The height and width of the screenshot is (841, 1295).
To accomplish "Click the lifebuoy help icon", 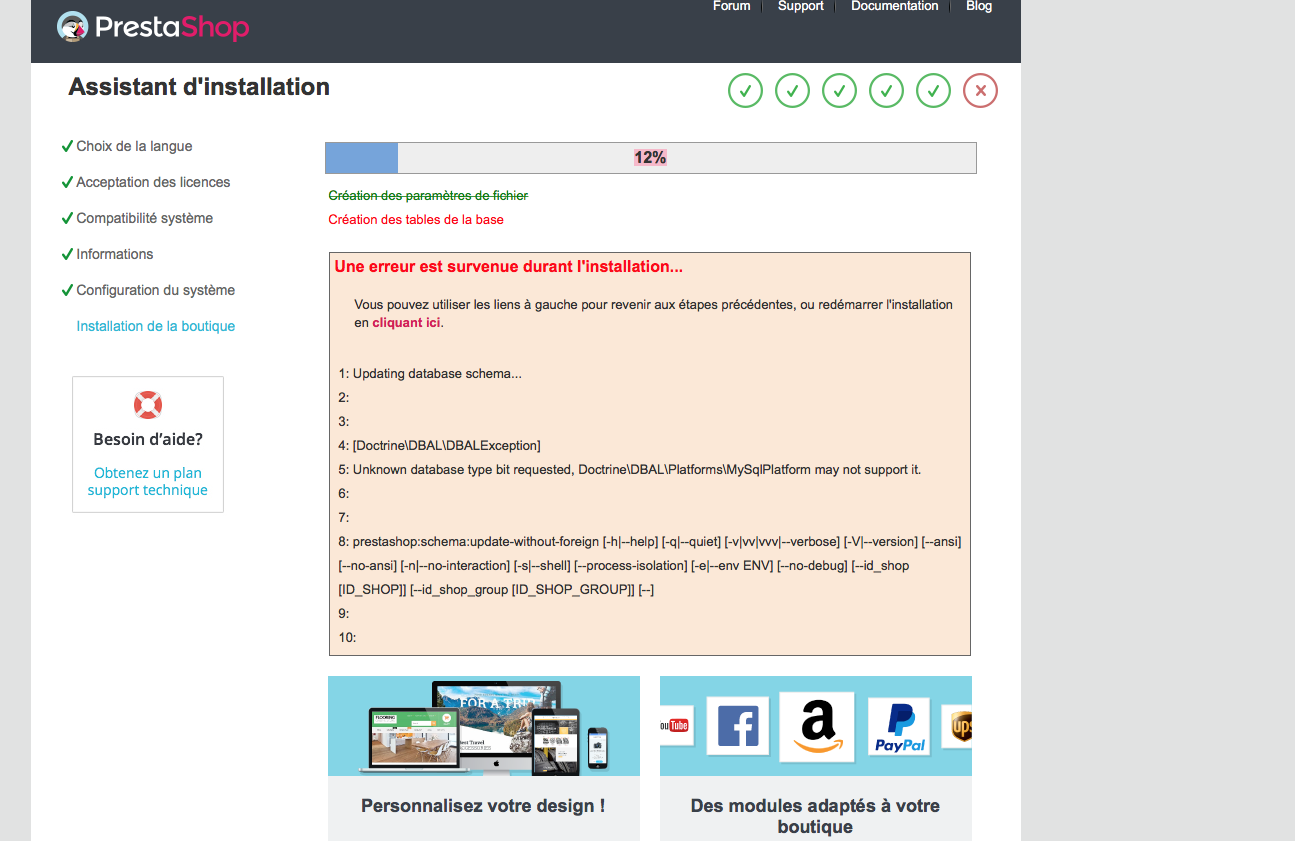I will coord(148,405).
